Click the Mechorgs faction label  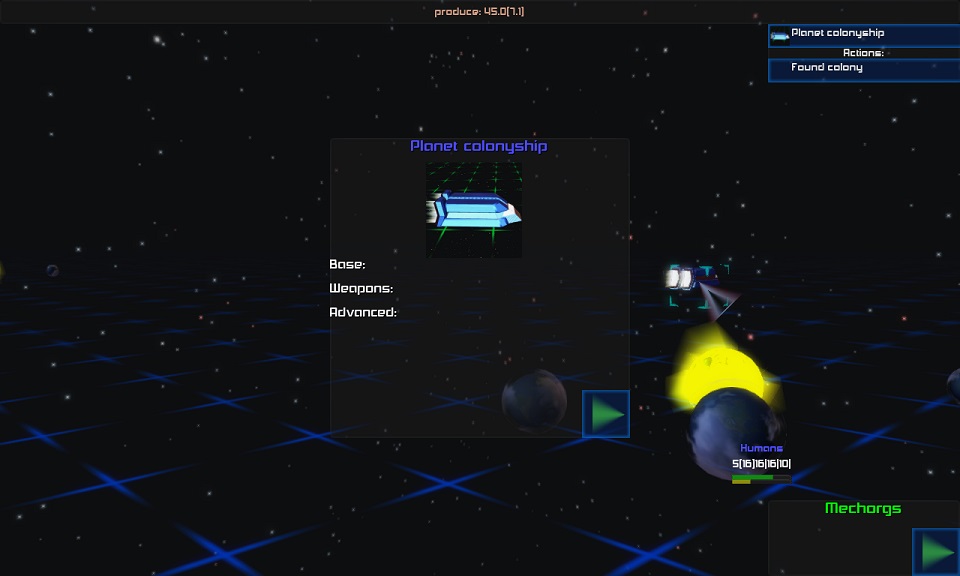point(862,508)
